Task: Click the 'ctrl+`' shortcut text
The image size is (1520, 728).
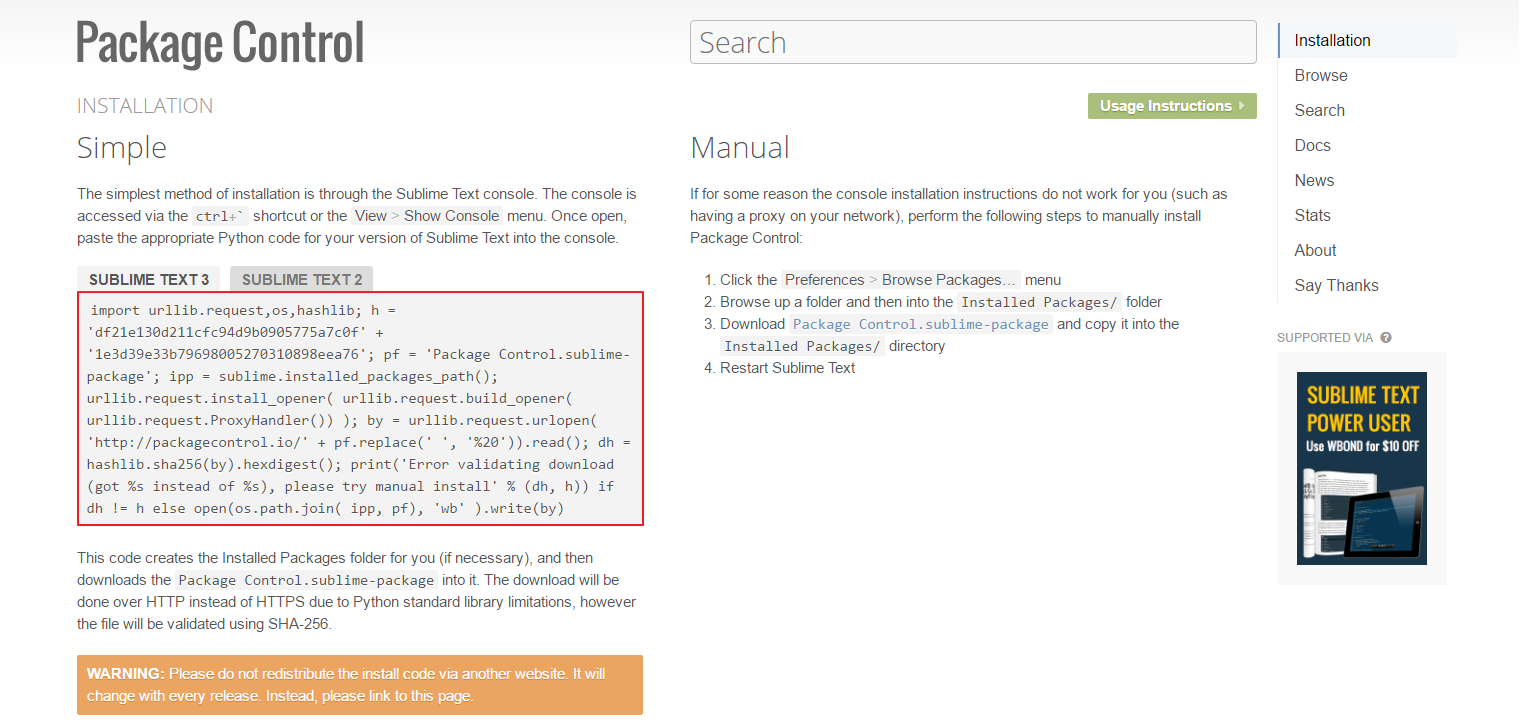Action: tap(221, 216)
